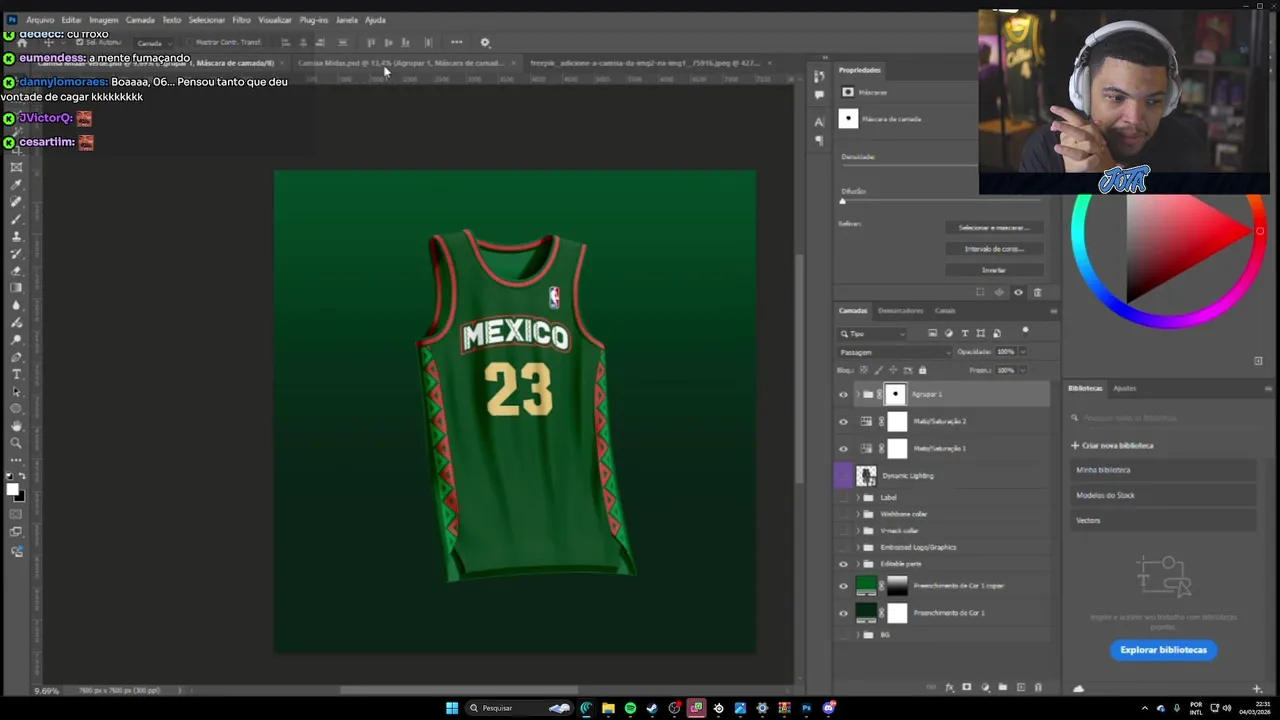Expand the BG group
Viewport: 1280px width, 720px height.
pyautogui.click(x=857, y=635)
